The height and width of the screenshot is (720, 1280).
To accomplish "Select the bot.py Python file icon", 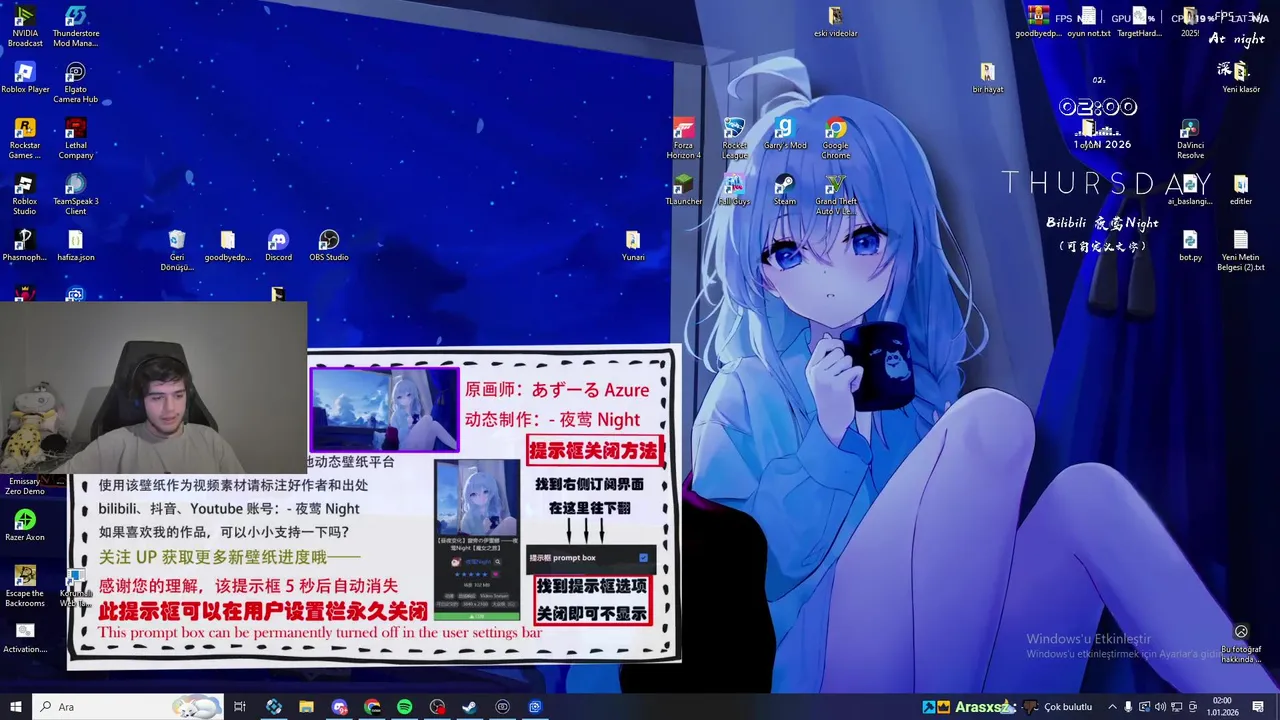I will click(1190, 246).
